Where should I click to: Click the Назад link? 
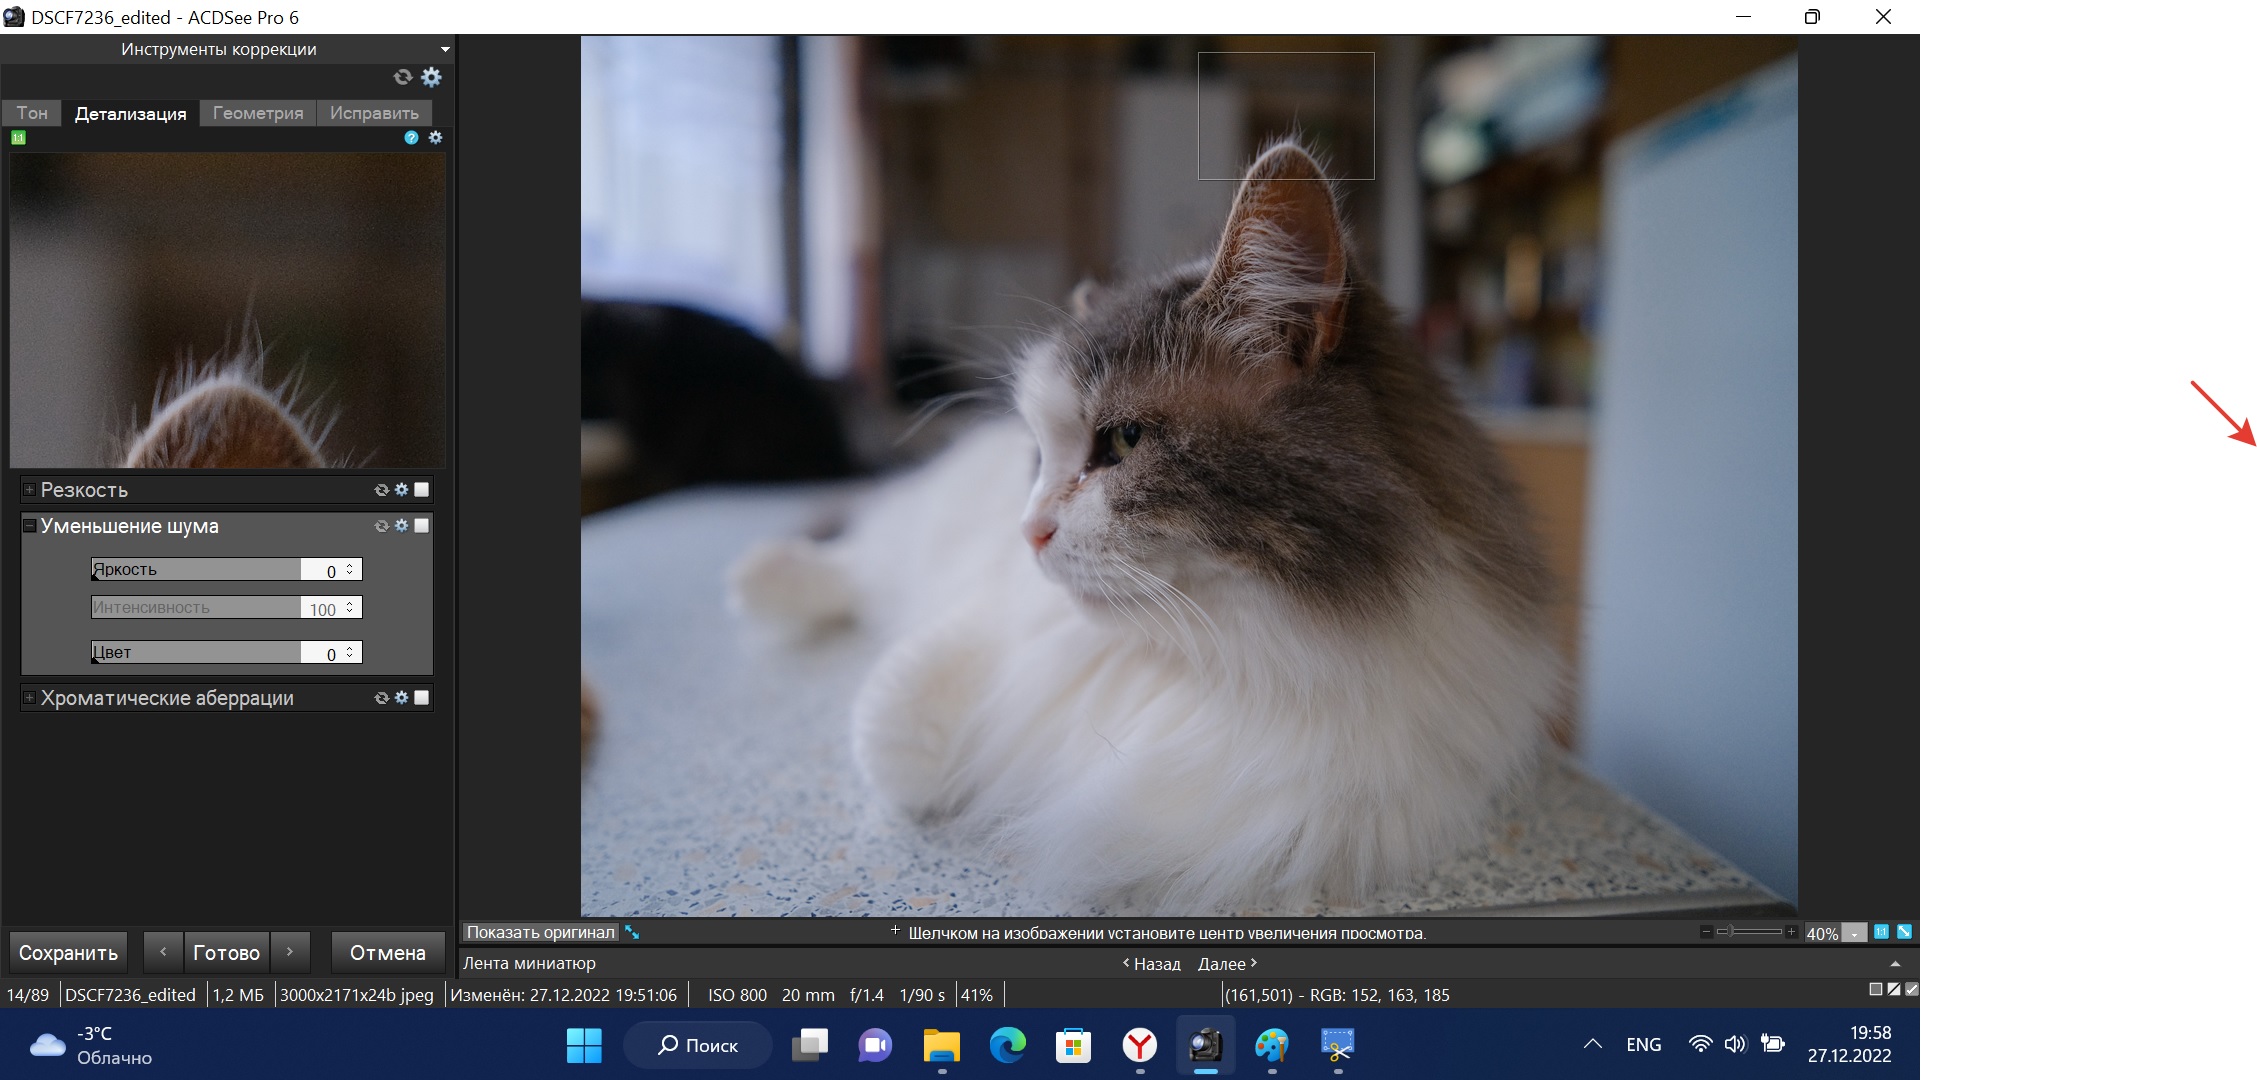(x=1151, y=964)
